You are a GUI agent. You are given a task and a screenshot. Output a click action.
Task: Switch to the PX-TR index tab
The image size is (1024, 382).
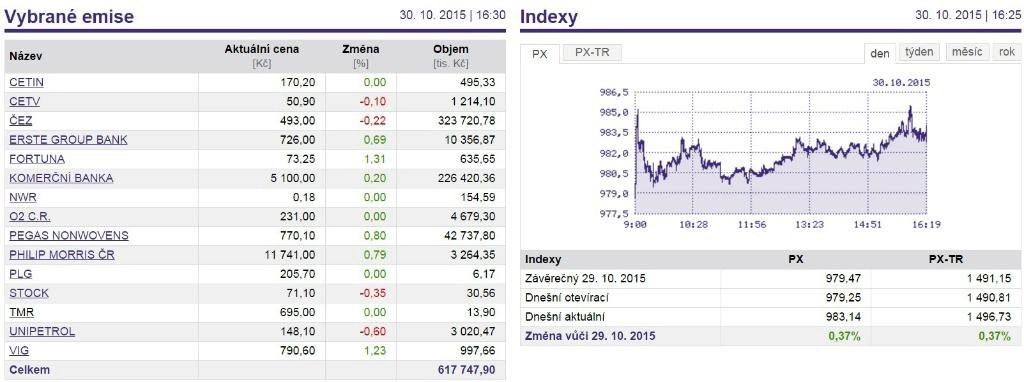pyautogui.click(x=592, y=53)
